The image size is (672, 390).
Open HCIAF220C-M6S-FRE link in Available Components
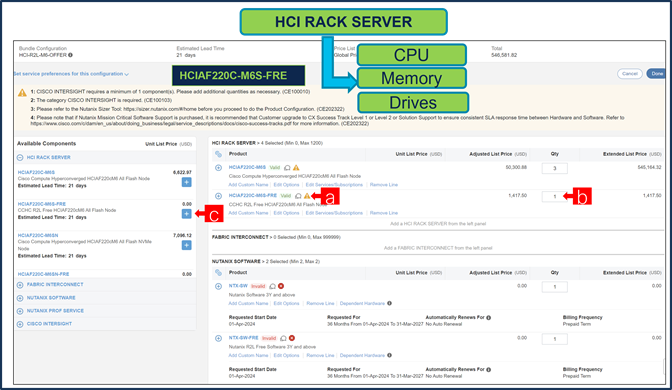(42, 204)
